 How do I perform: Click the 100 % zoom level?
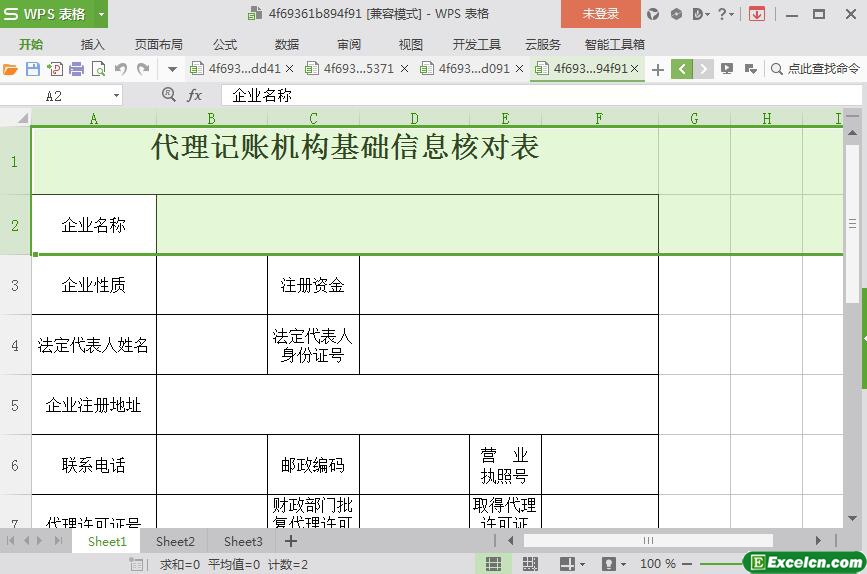click(x=658, y=564)
